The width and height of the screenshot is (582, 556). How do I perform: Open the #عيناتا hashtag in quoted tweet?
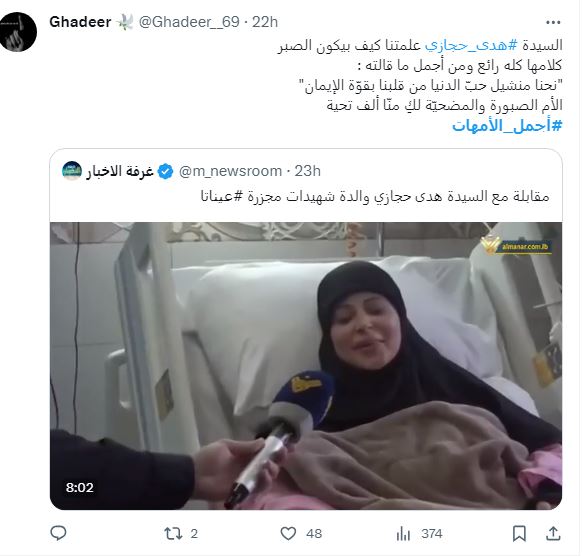pos(222,196)
